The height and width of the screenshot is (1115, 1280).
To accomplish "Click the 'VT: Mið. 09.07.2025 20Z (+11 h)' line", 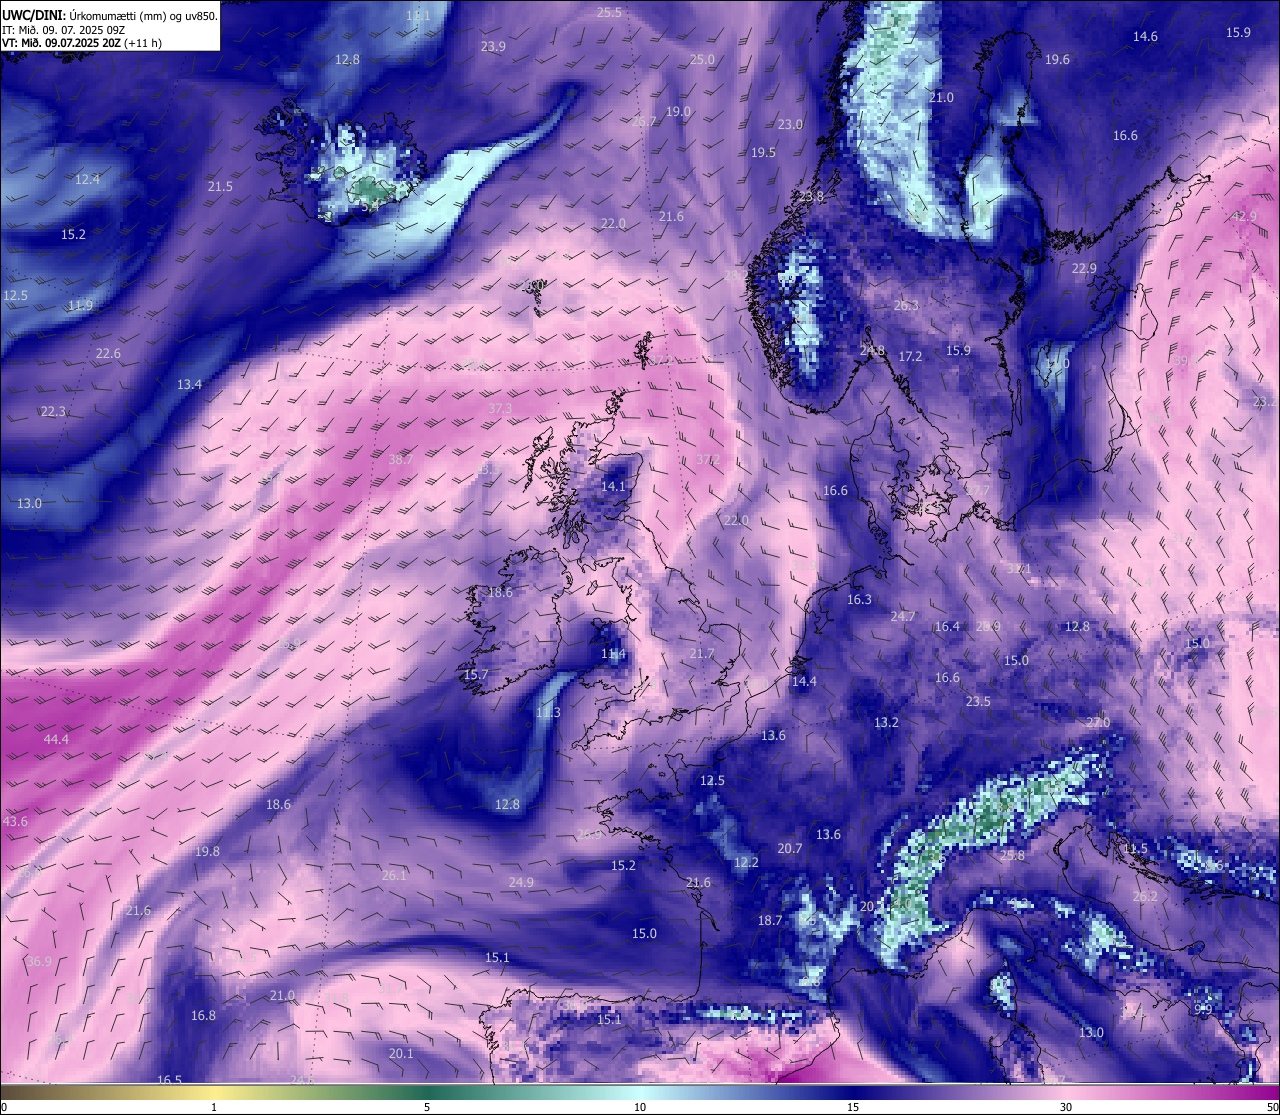I will point(82,43).
